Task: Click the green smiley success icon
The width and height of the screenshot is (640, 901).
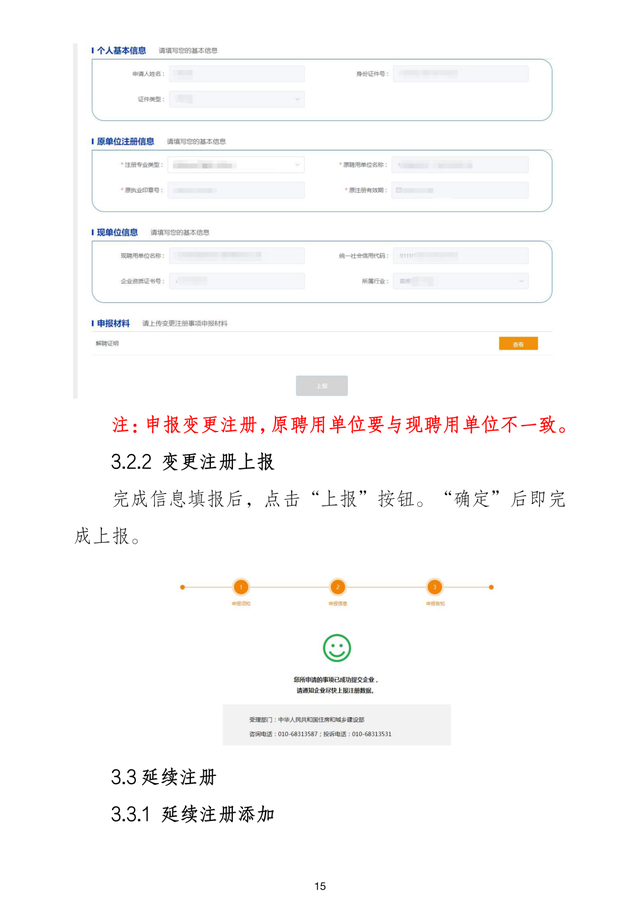Action: coord(337,648)
